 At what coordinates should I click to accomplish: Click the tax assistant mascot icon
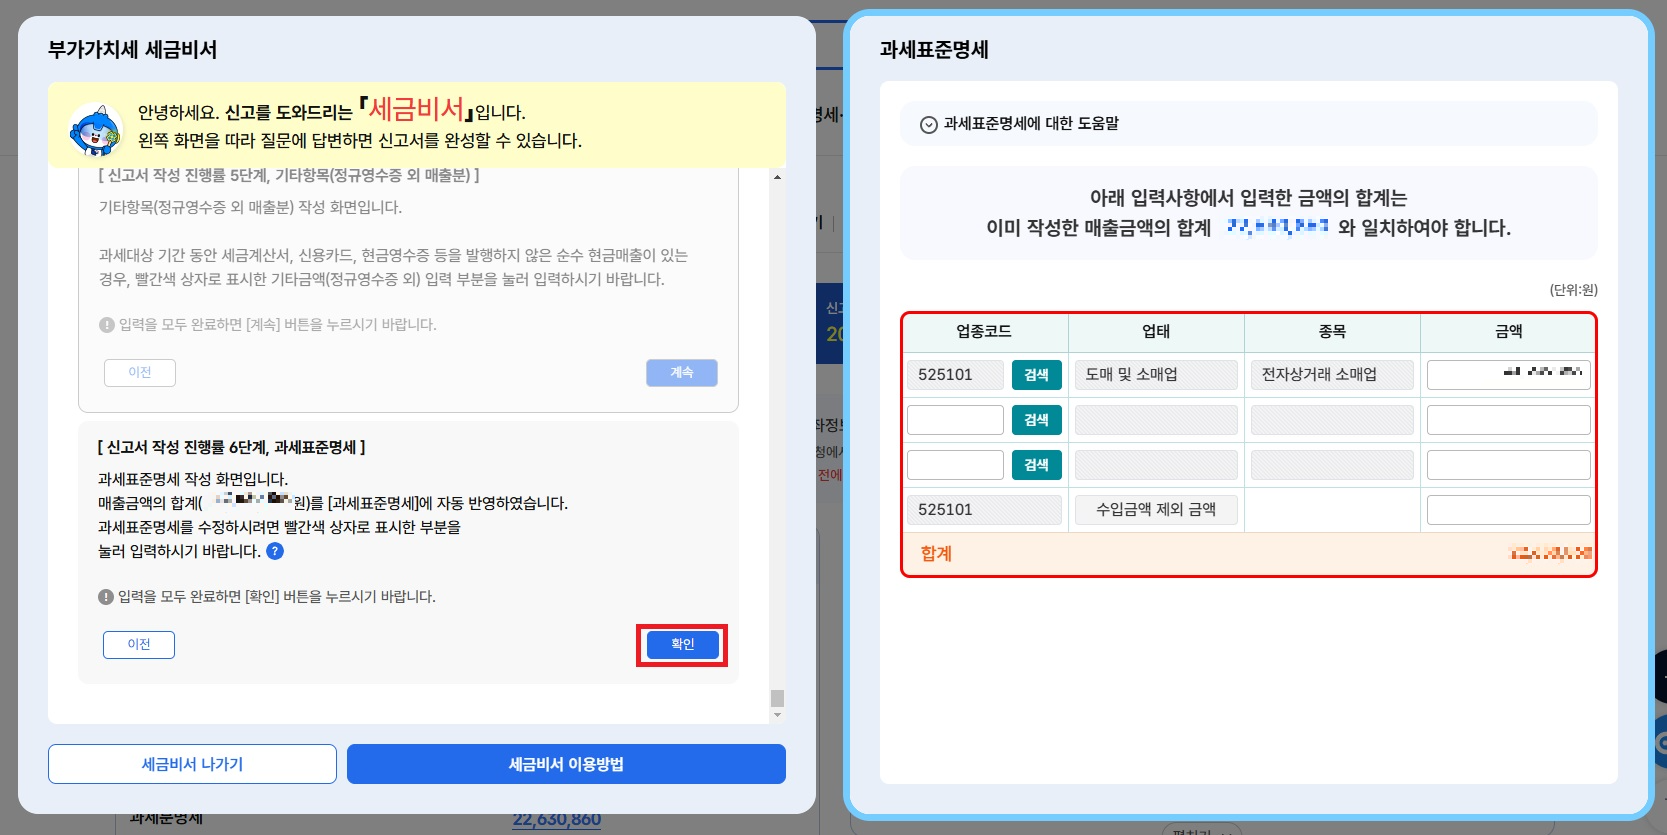95,130
